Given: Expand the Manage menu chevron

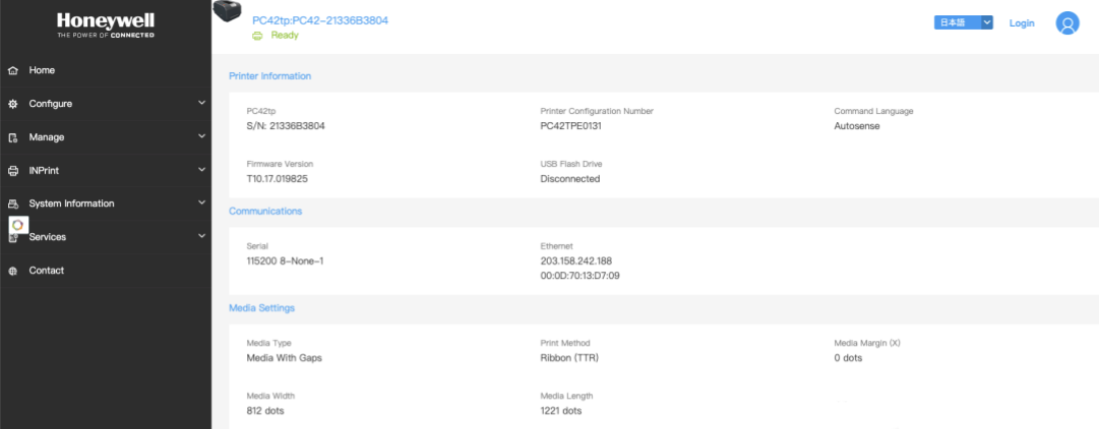Looking at the screenshot, I should pos(202,136).
